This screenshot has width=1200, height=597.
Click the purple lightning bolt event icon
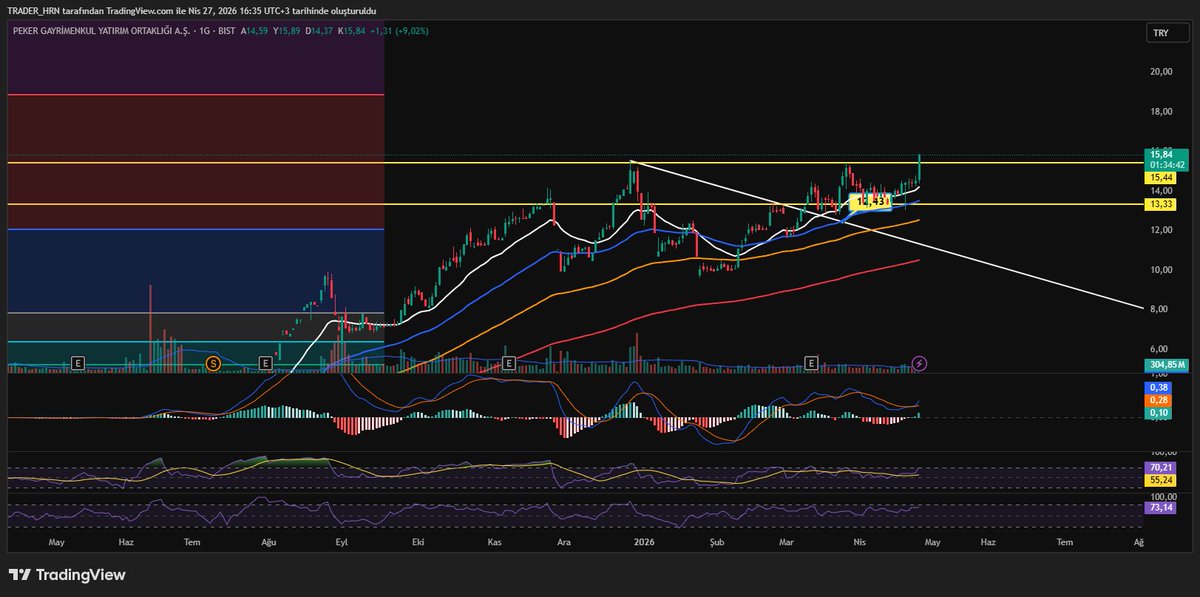coord(920,363)
